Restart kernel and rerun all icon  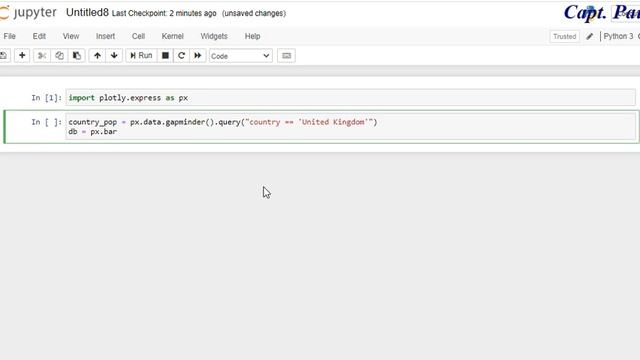point(198,56)
